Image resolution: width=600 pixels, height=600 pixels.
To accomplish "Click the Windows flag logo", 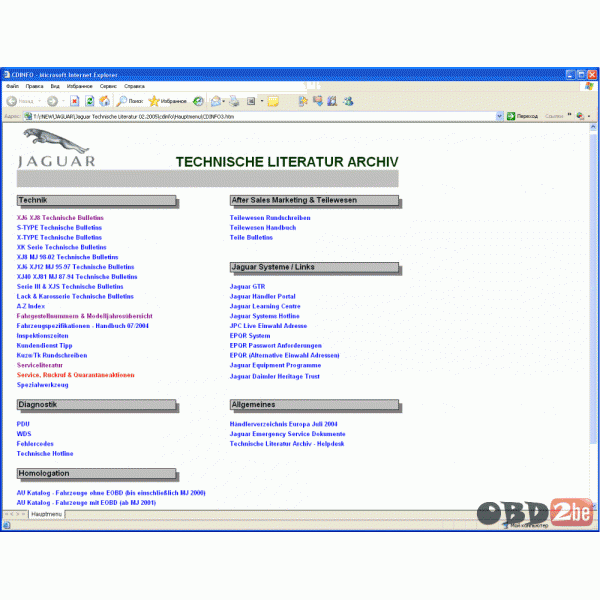I will [x=589, y=86].
